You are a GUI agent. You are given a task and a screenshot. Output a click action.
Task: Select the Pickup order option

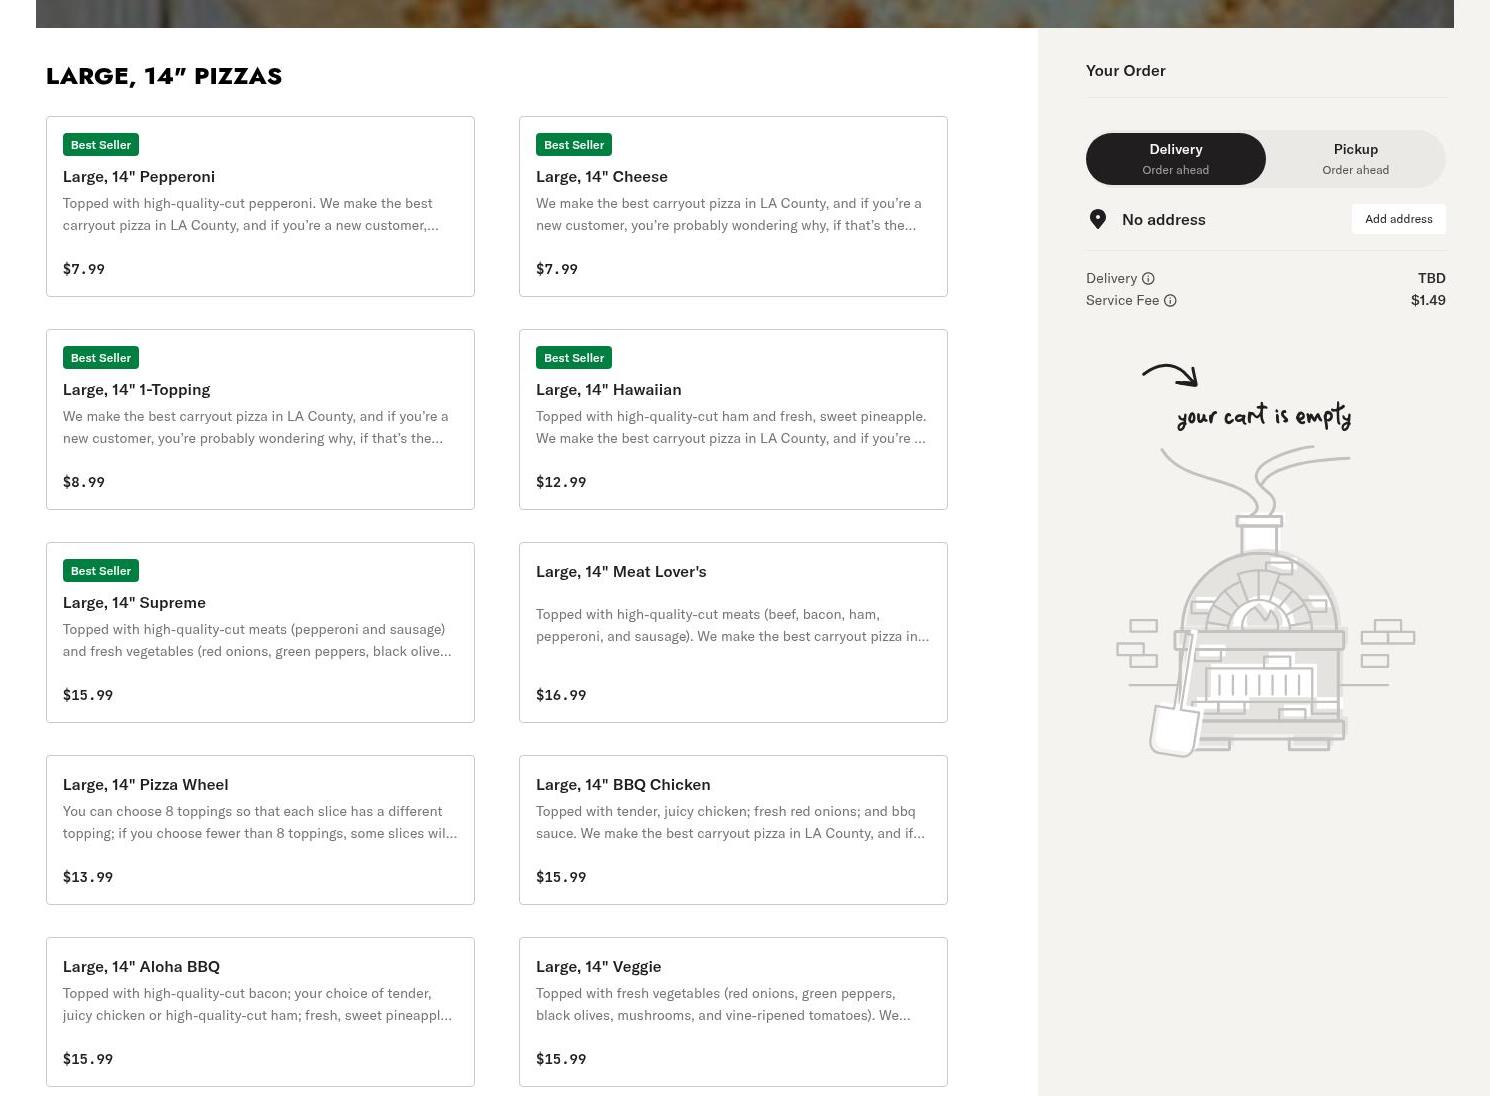[x=1356, y=159]
